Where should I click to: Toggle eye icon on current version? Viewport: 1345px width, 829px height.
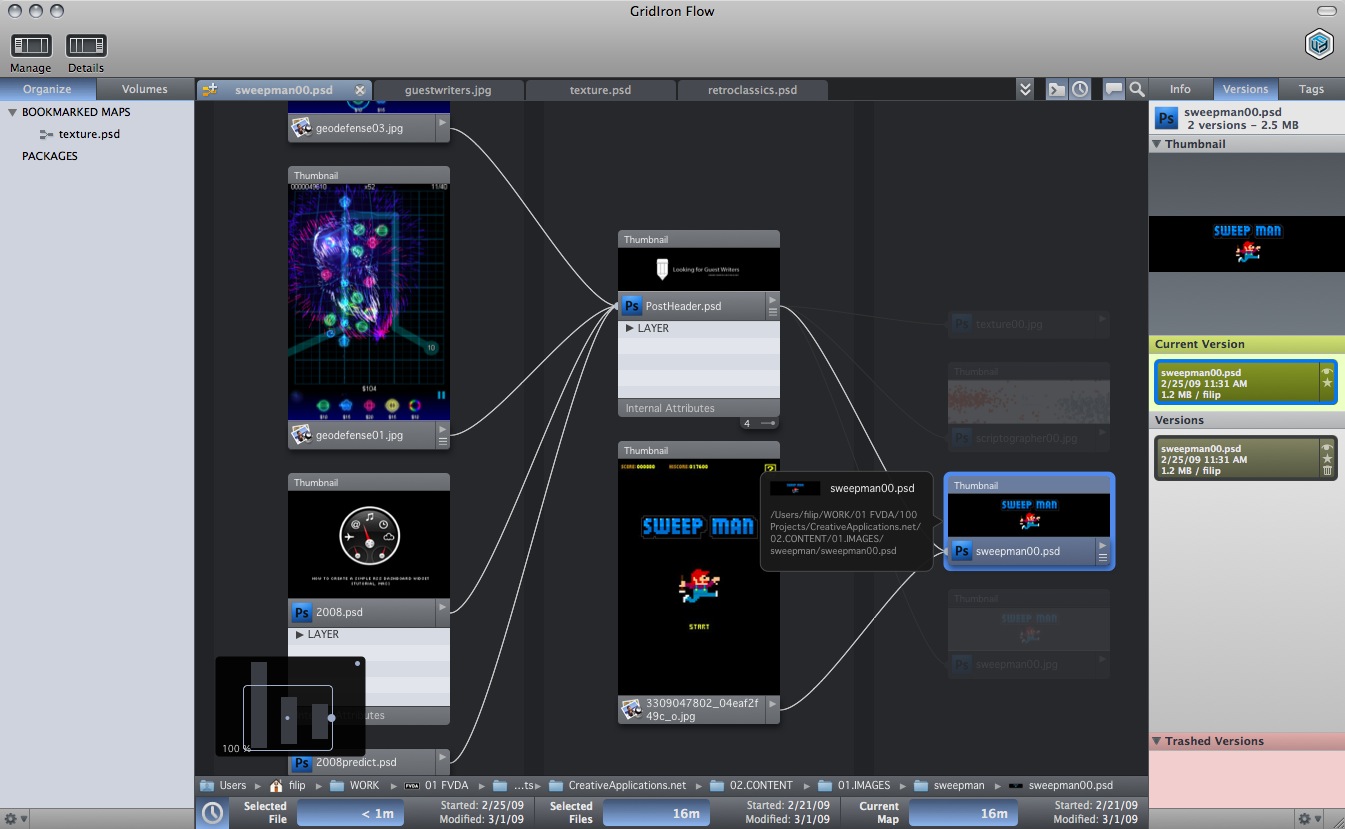1327,370
